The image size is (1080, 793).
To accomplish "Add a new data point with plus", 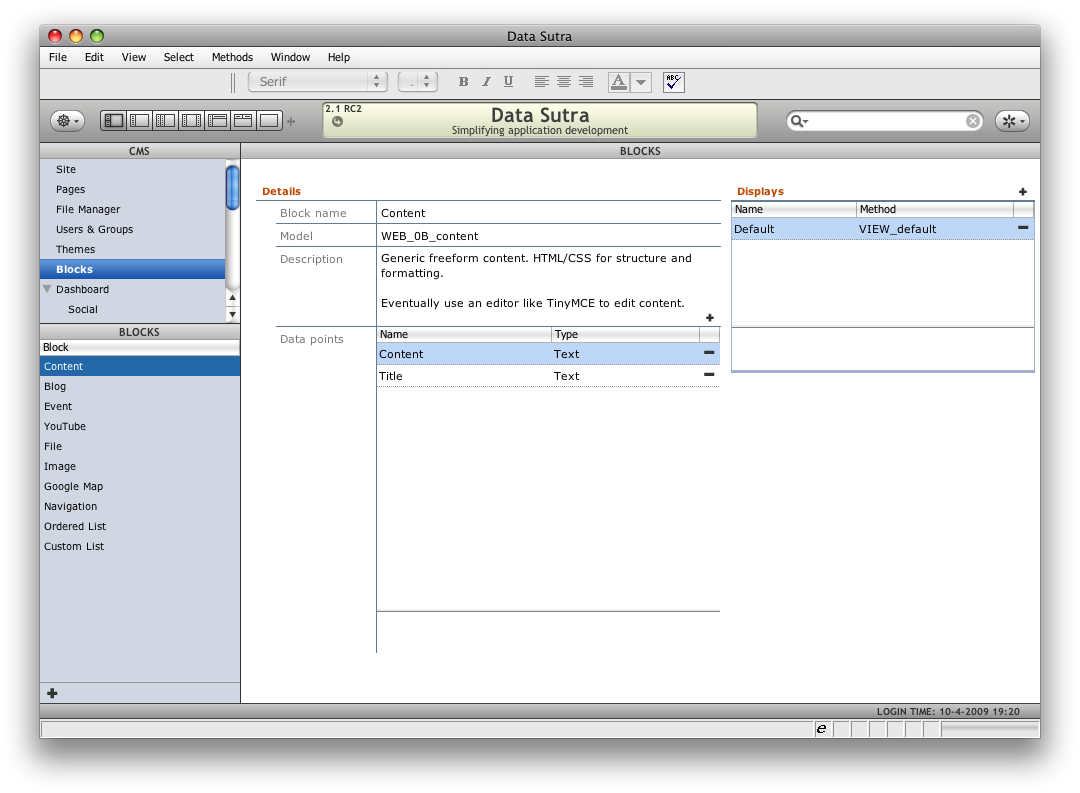I will pos(709,318).
